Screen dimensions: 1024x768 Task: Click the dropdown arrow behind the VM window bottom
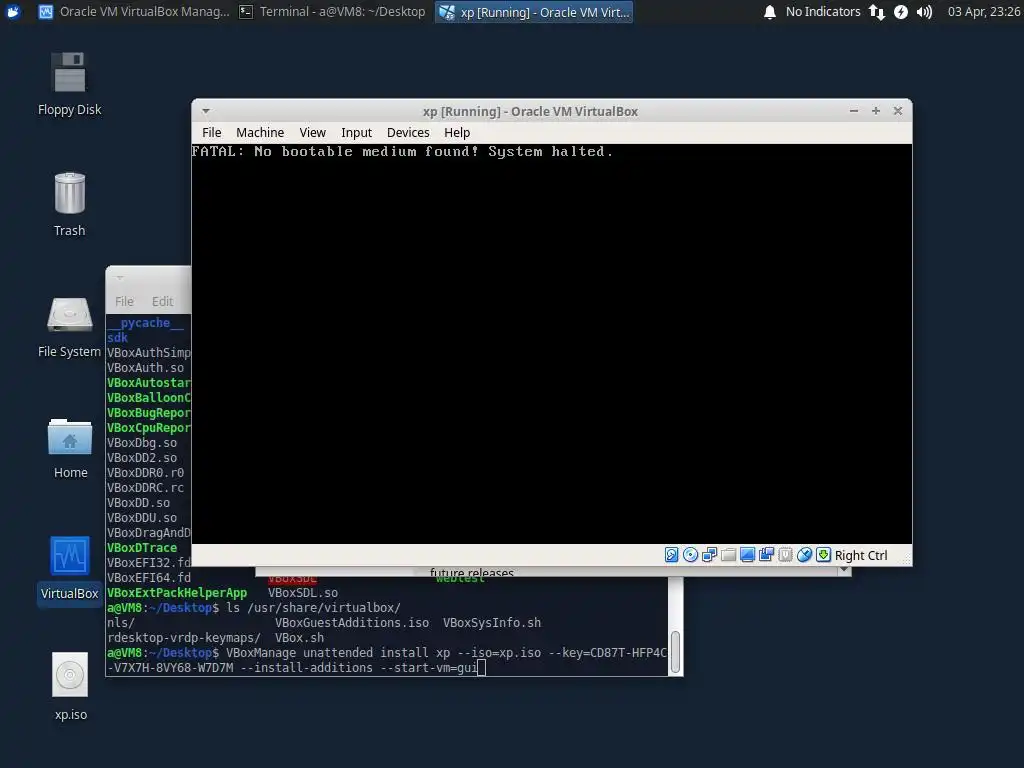(844, 570)
